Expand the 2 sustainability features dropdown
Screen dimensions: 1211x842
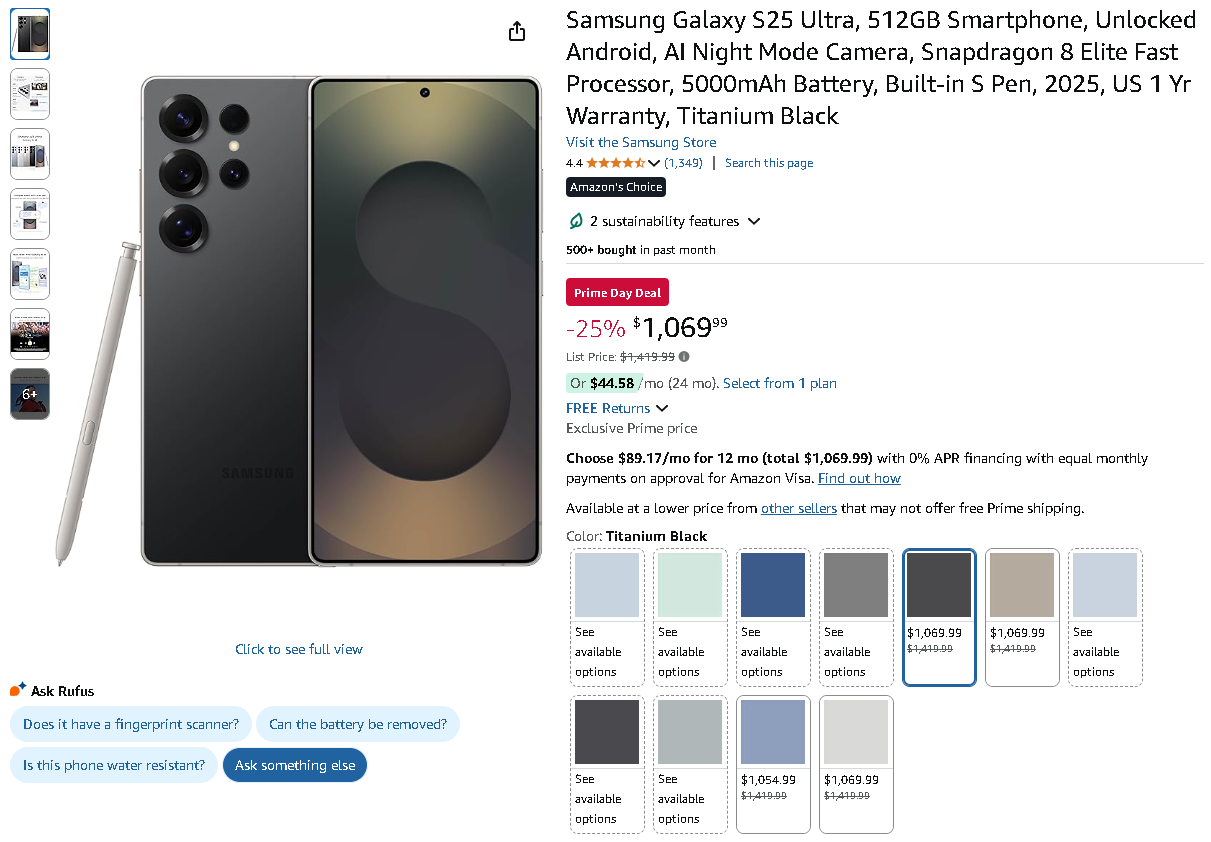pos(754,221)
